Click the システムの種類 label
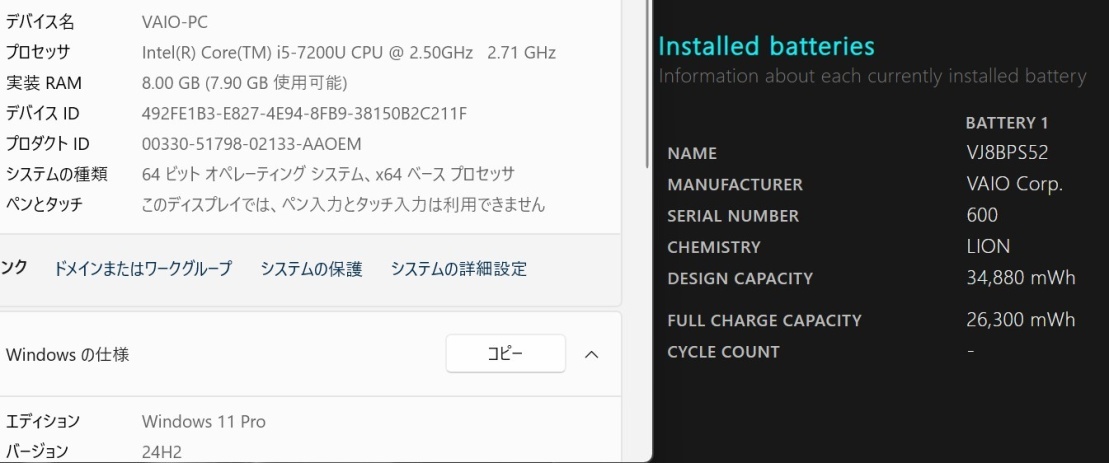This screenshot has width=1109, height=463. point(57,175)
